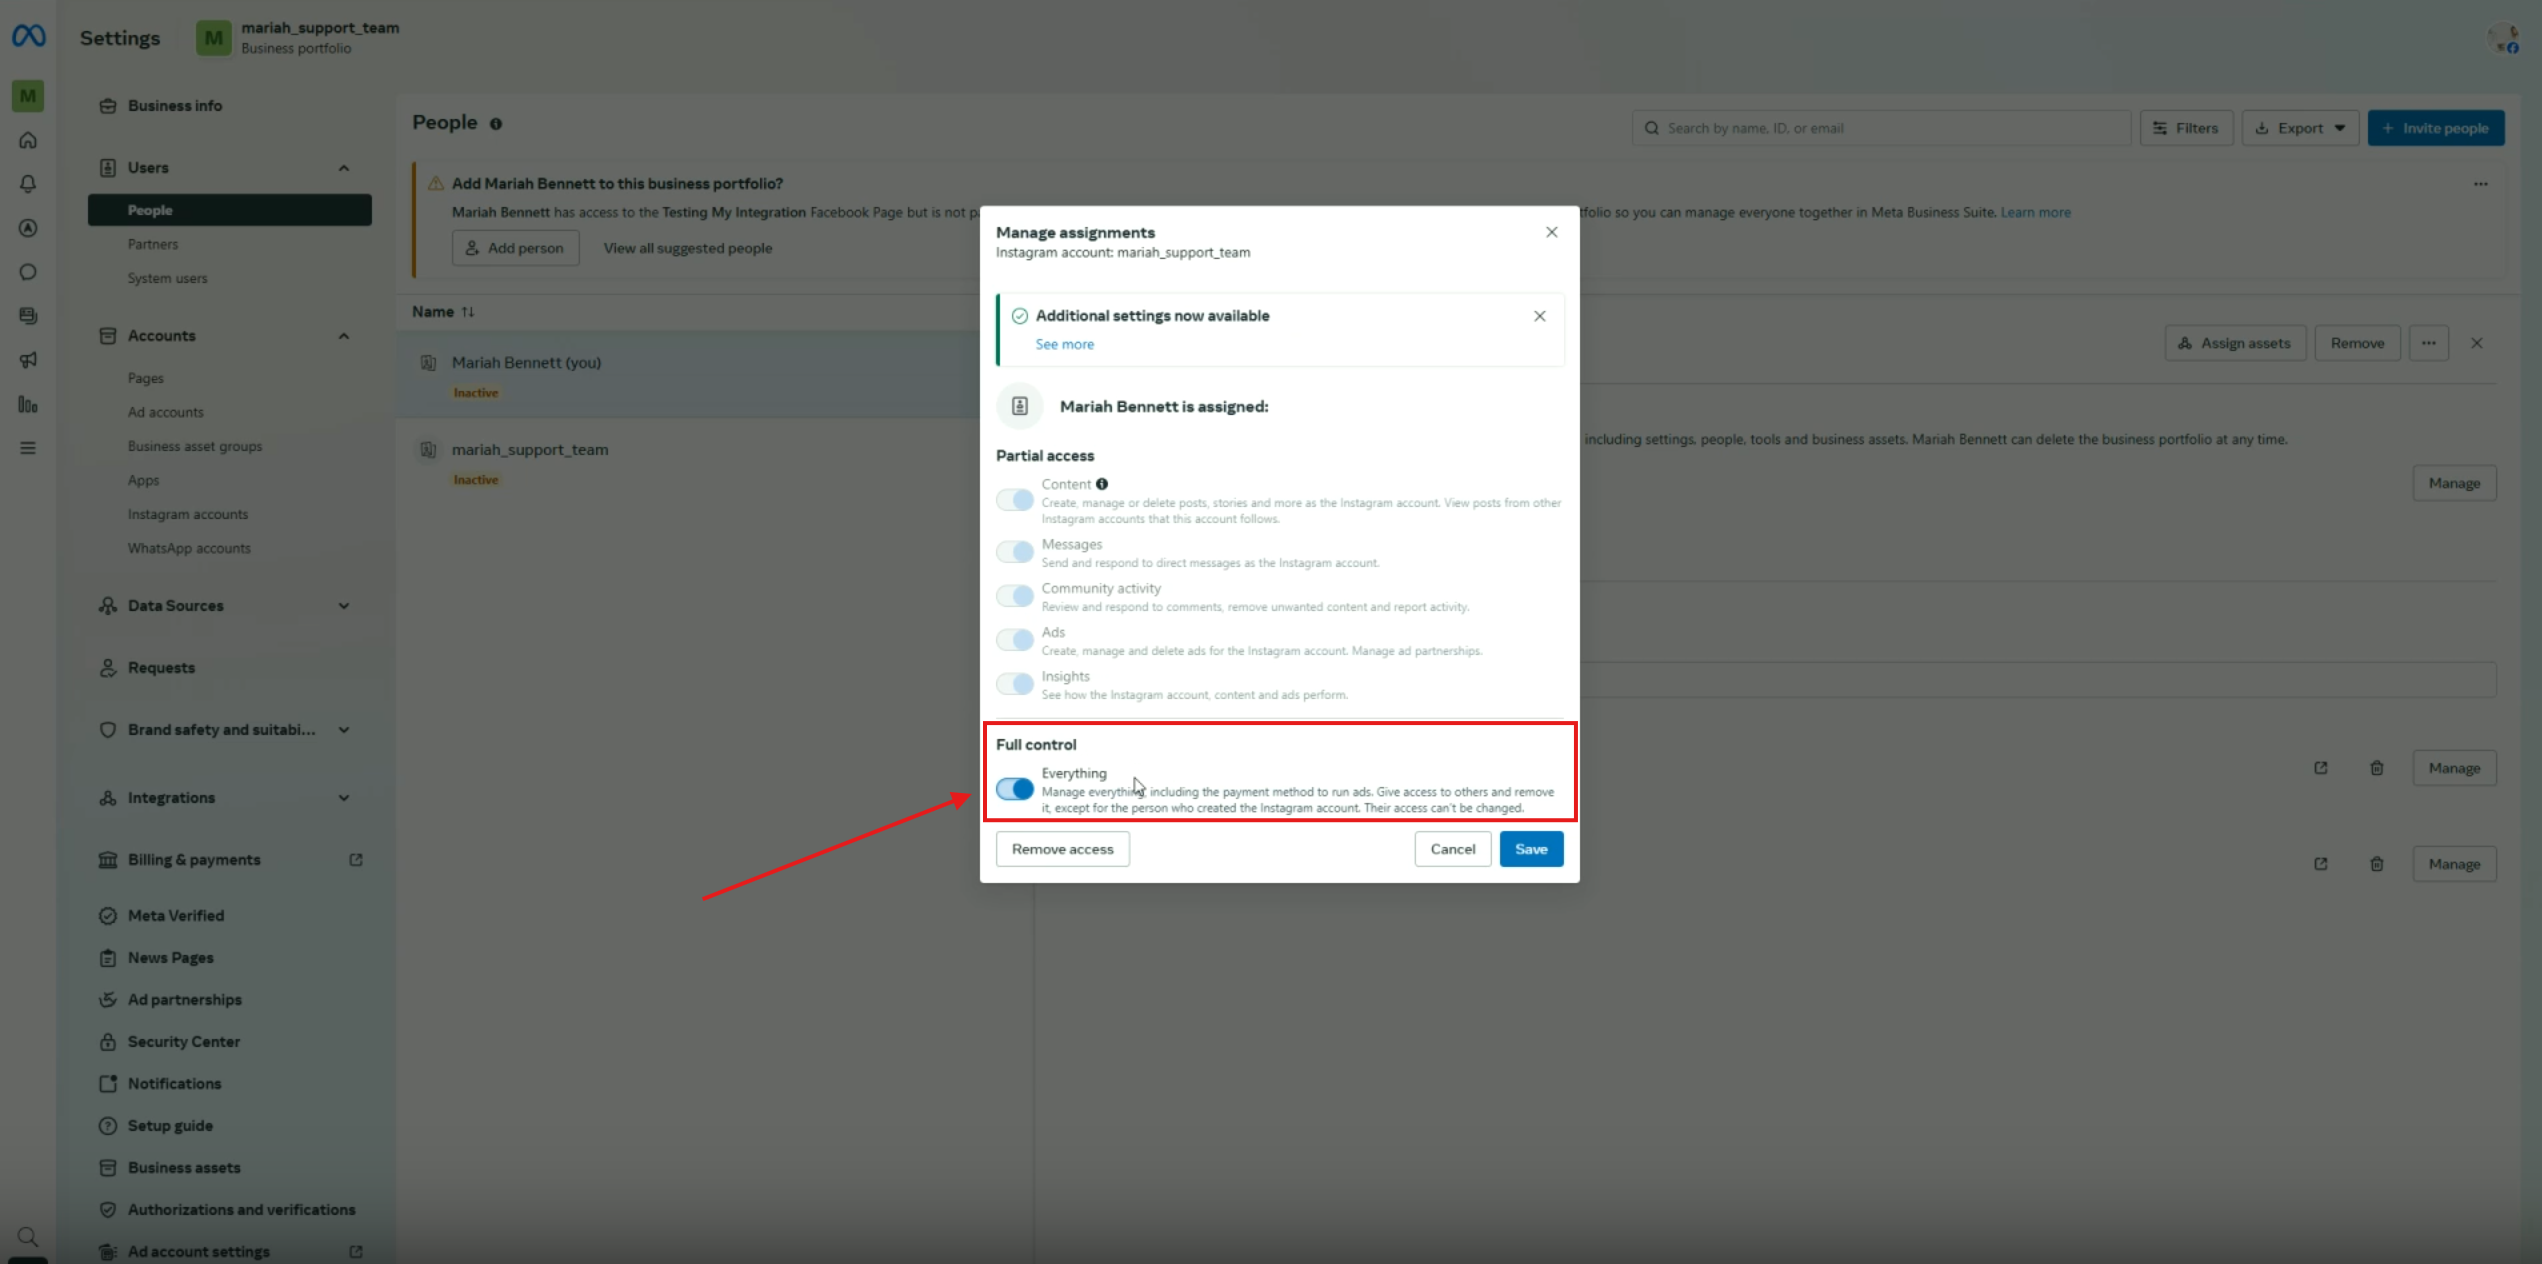The height and width of the screenshot is (1264, 2542).
Task: Toggle Content partial access switch
Action: 1014,500
